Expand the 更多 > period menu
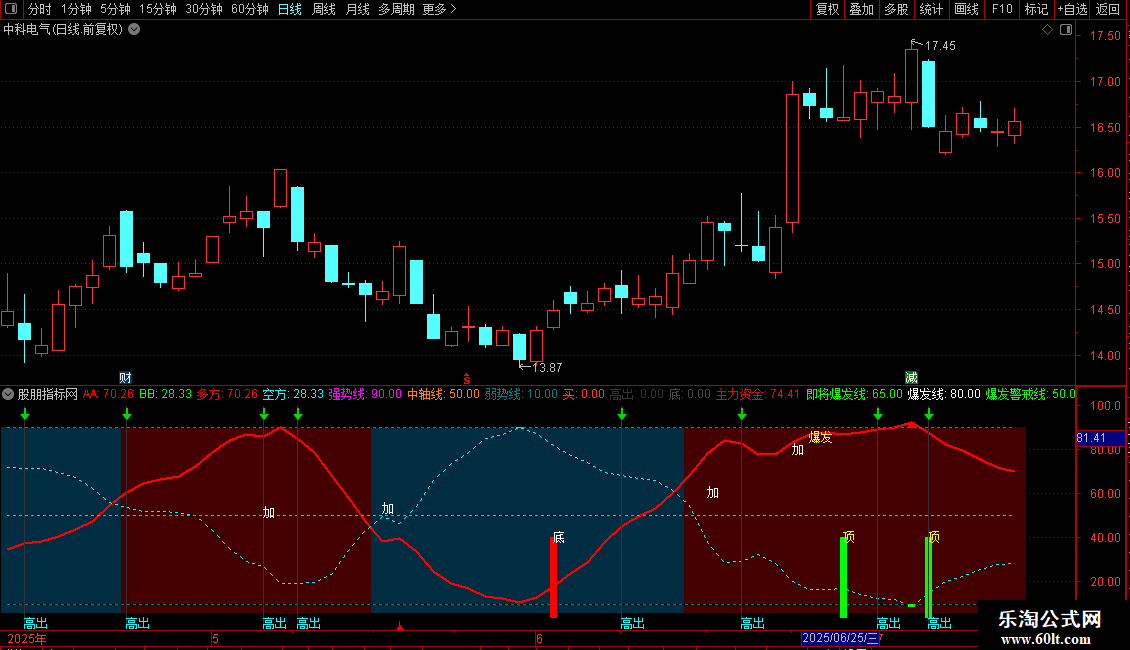 pos(439,9)
